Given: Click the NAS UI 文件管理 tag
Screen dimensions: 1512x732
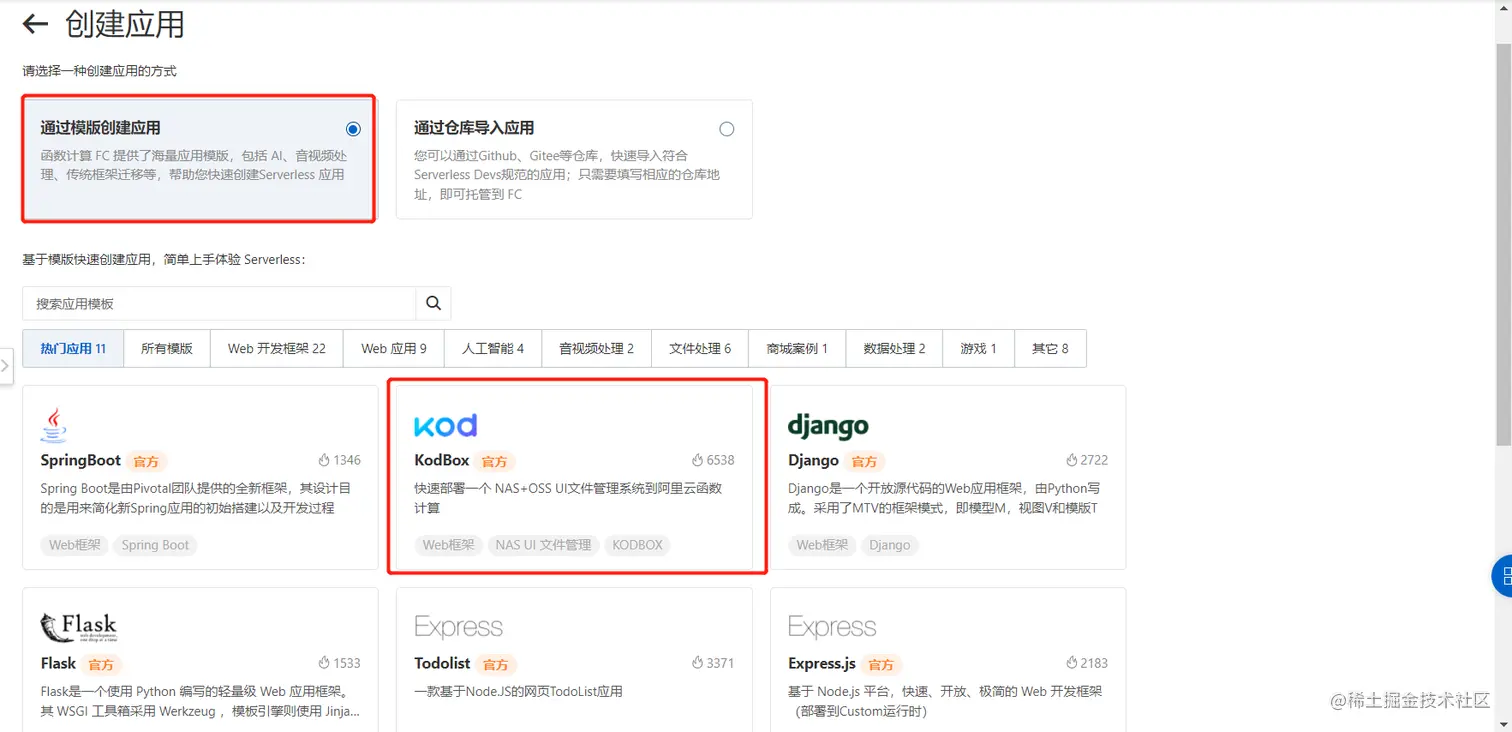Looking at the screenshot, I should 543,545.
